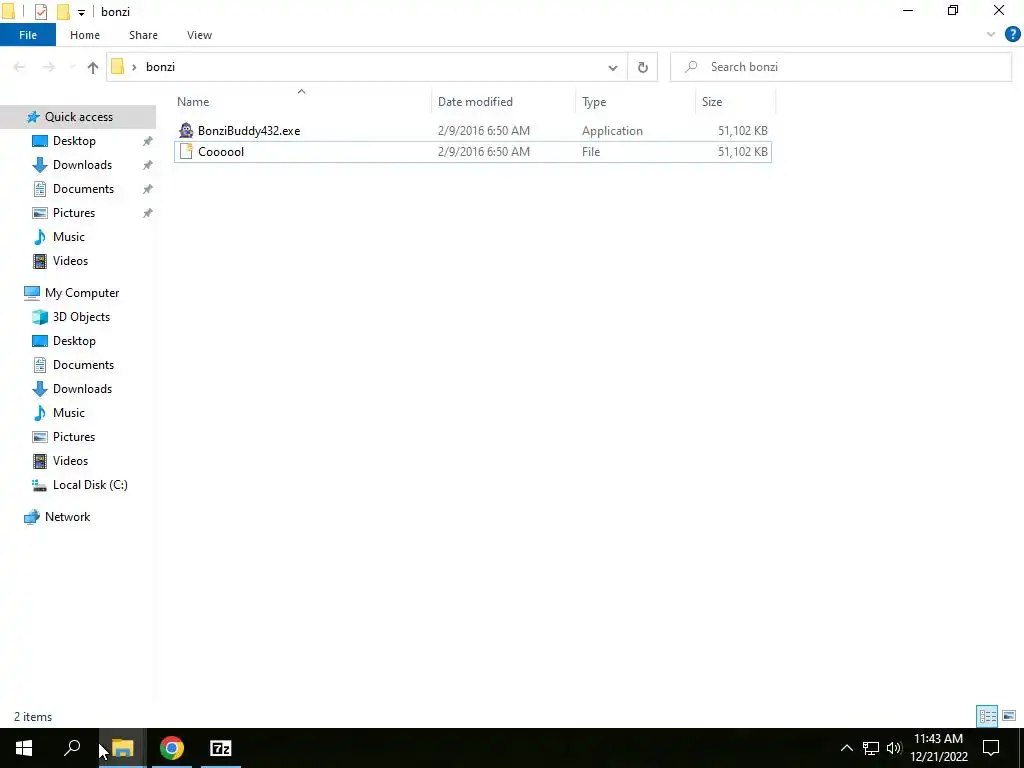Sort by Date modified column
Image resolution: width=1024 pixels, height=768 pixels.
(x=504, y=102)
